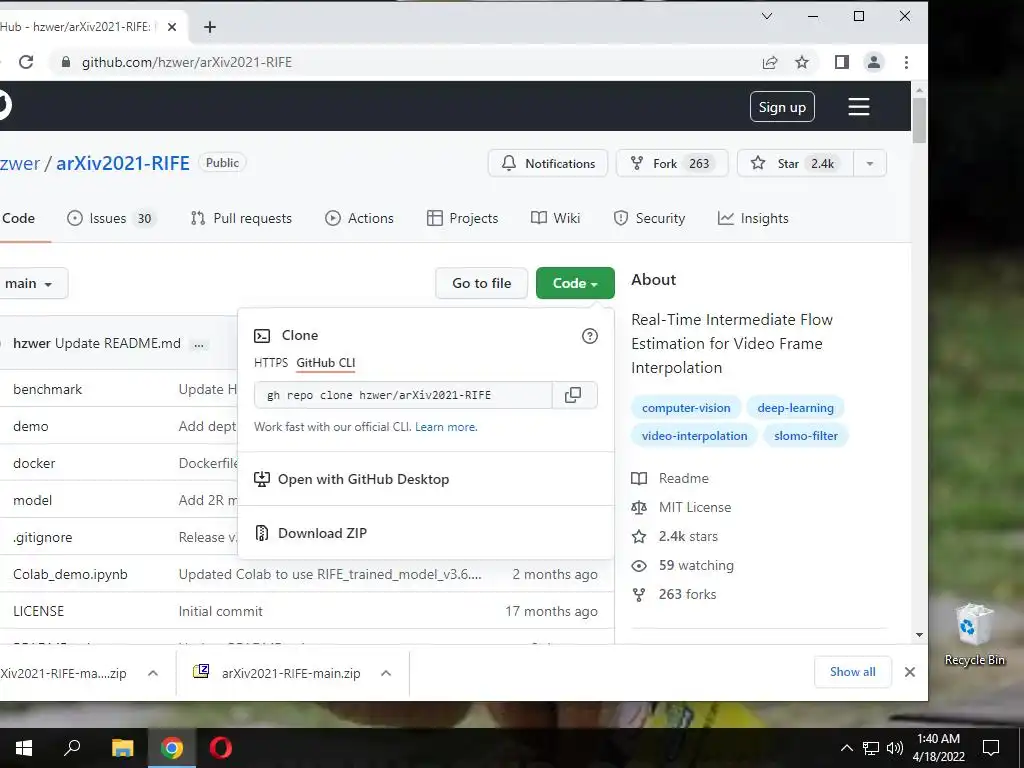The width and height of the screenshot is (1024, 768).
Task: Select the HTTPS clone option
Action: click(271, 362)
